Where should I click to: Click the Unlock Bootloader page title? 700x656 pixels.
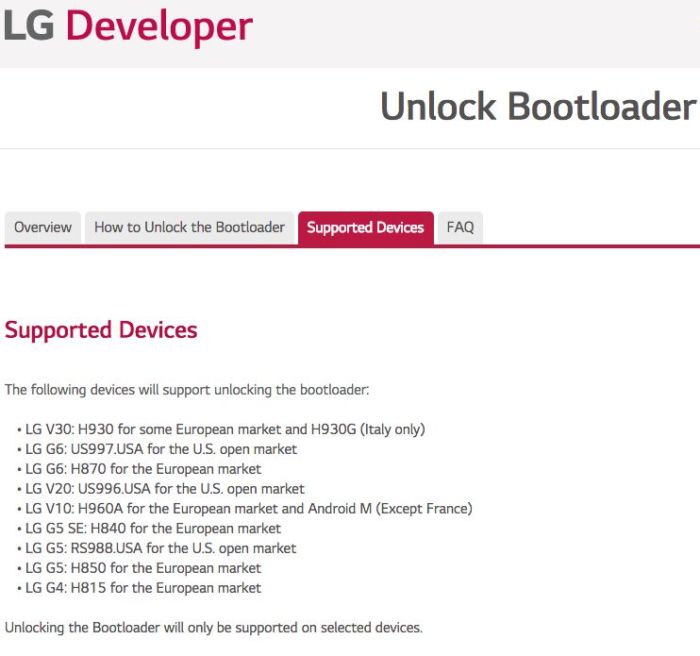click(537, 106)
